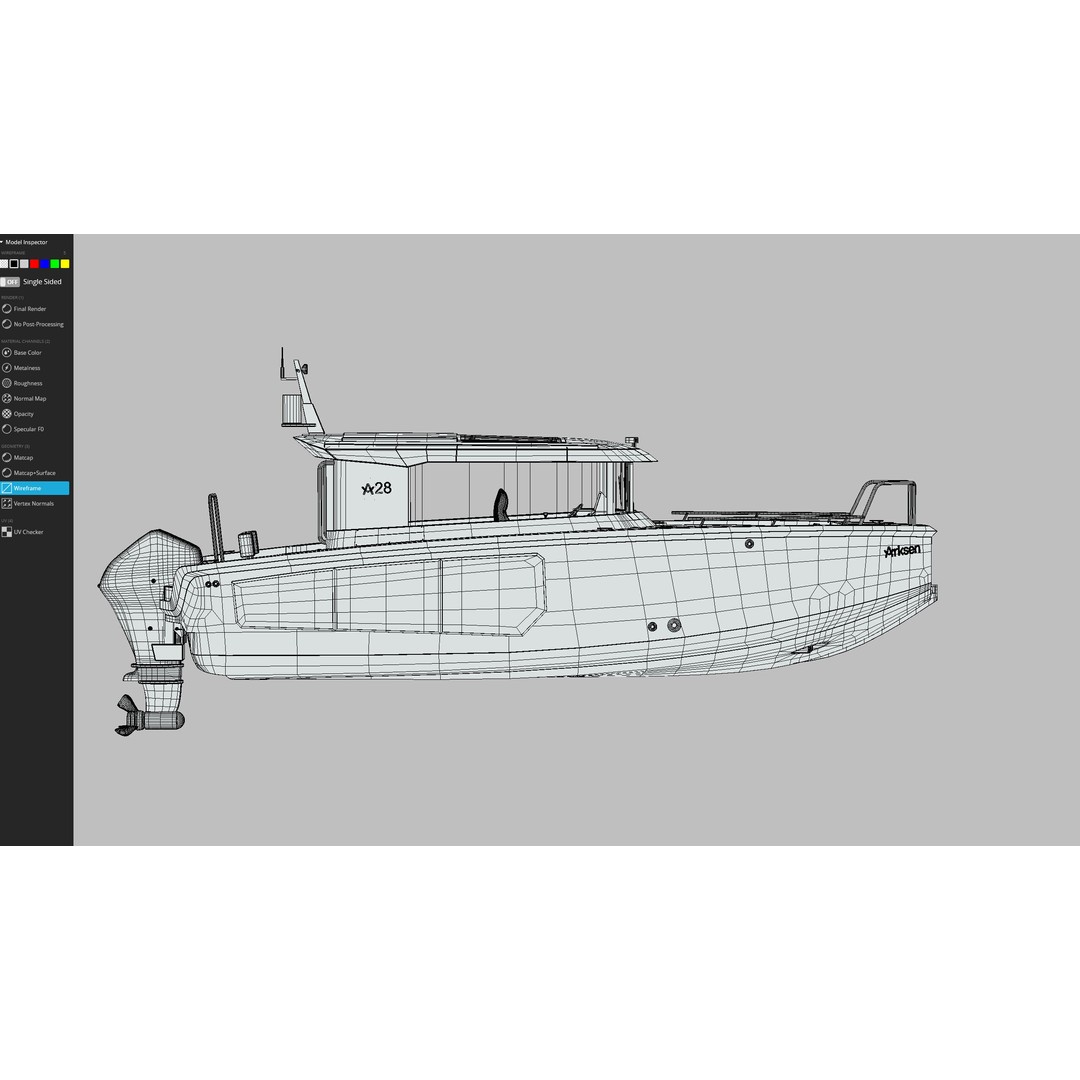Click the Render section header
The width and height of the screenshot is (1080, 1080).
point(12,298)
